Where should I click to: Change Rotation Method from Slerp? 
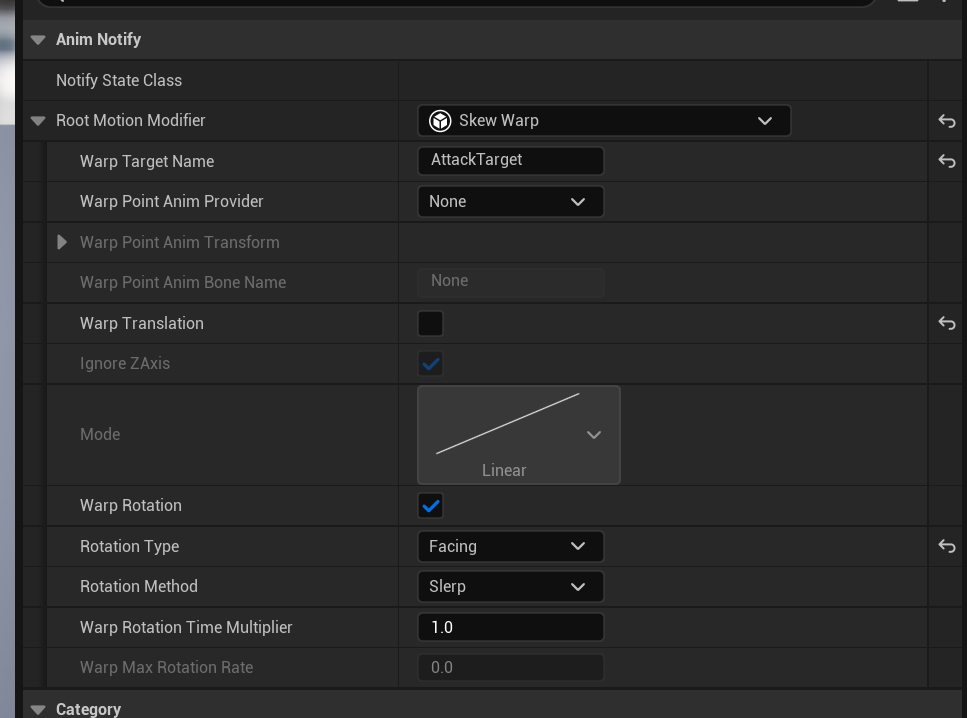click(510, 587)
